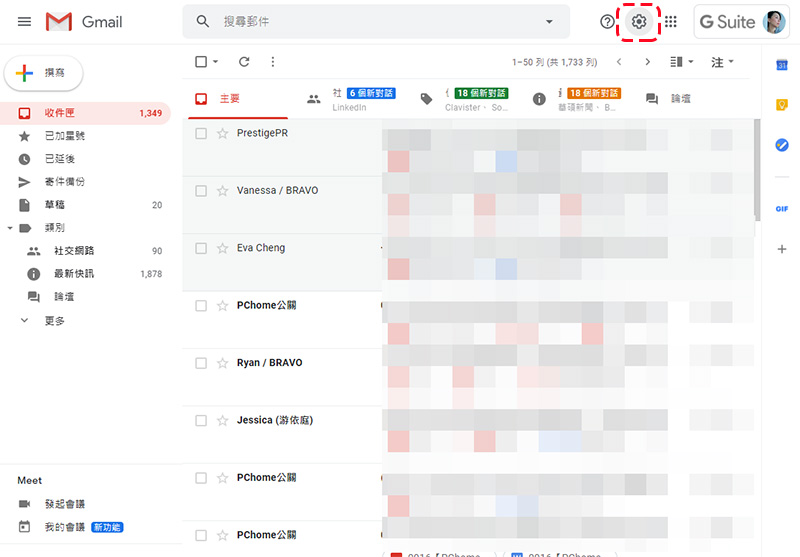Select the Eva Cheng email checkbox

click(201, 249)
